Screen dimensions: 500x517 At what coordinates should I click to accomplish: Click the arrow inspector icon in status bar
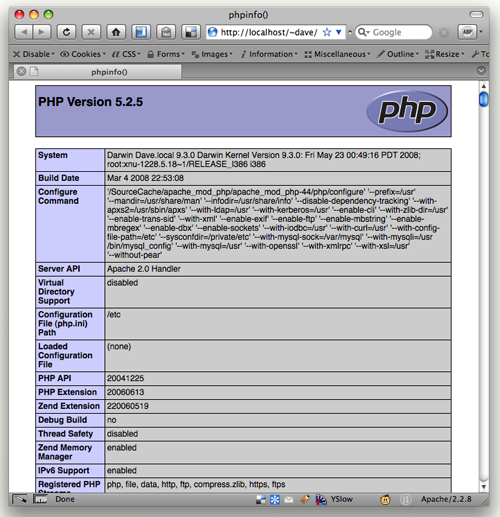[x=20, y=499]
